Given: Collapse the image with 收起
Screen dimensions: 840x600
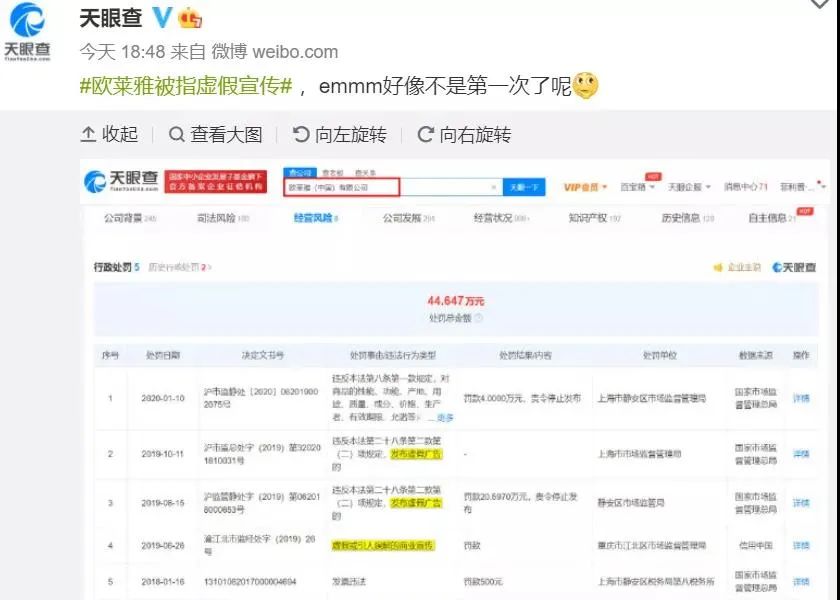Looking at the screenshot, I should click(x=109, y=134).
